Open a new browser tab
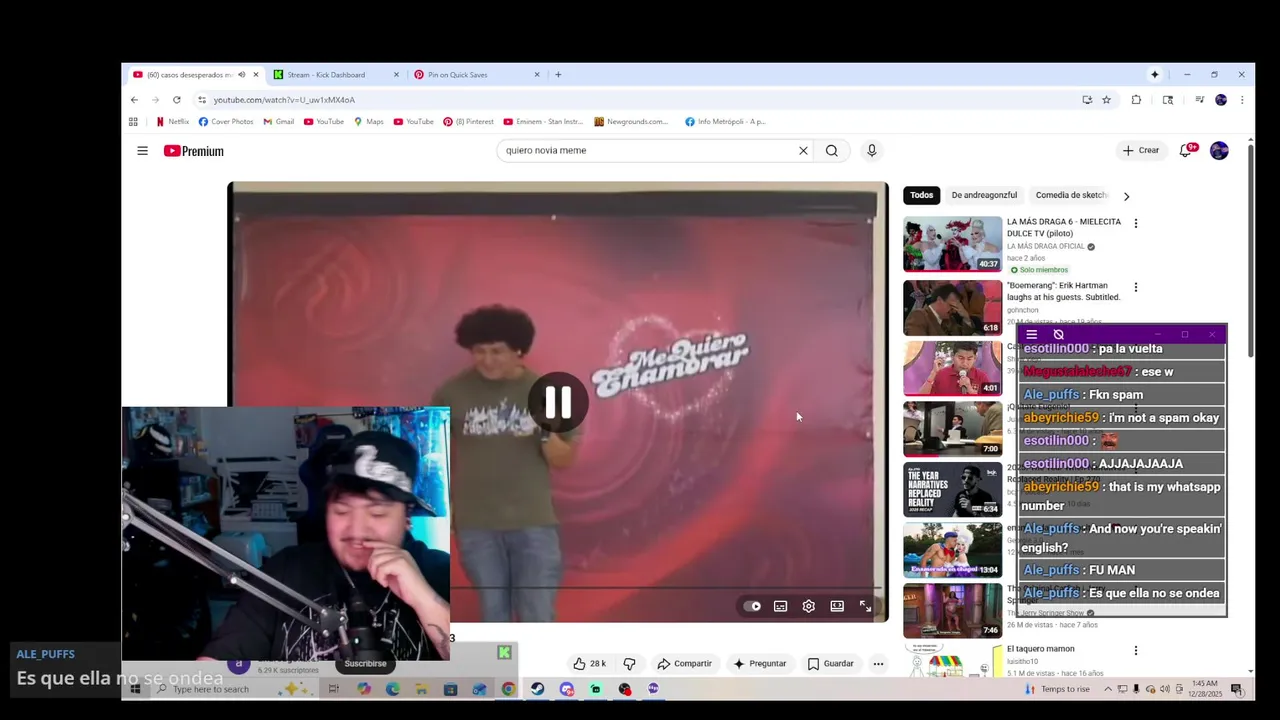Screen dimensions: 1280x720 click(558, 75)
